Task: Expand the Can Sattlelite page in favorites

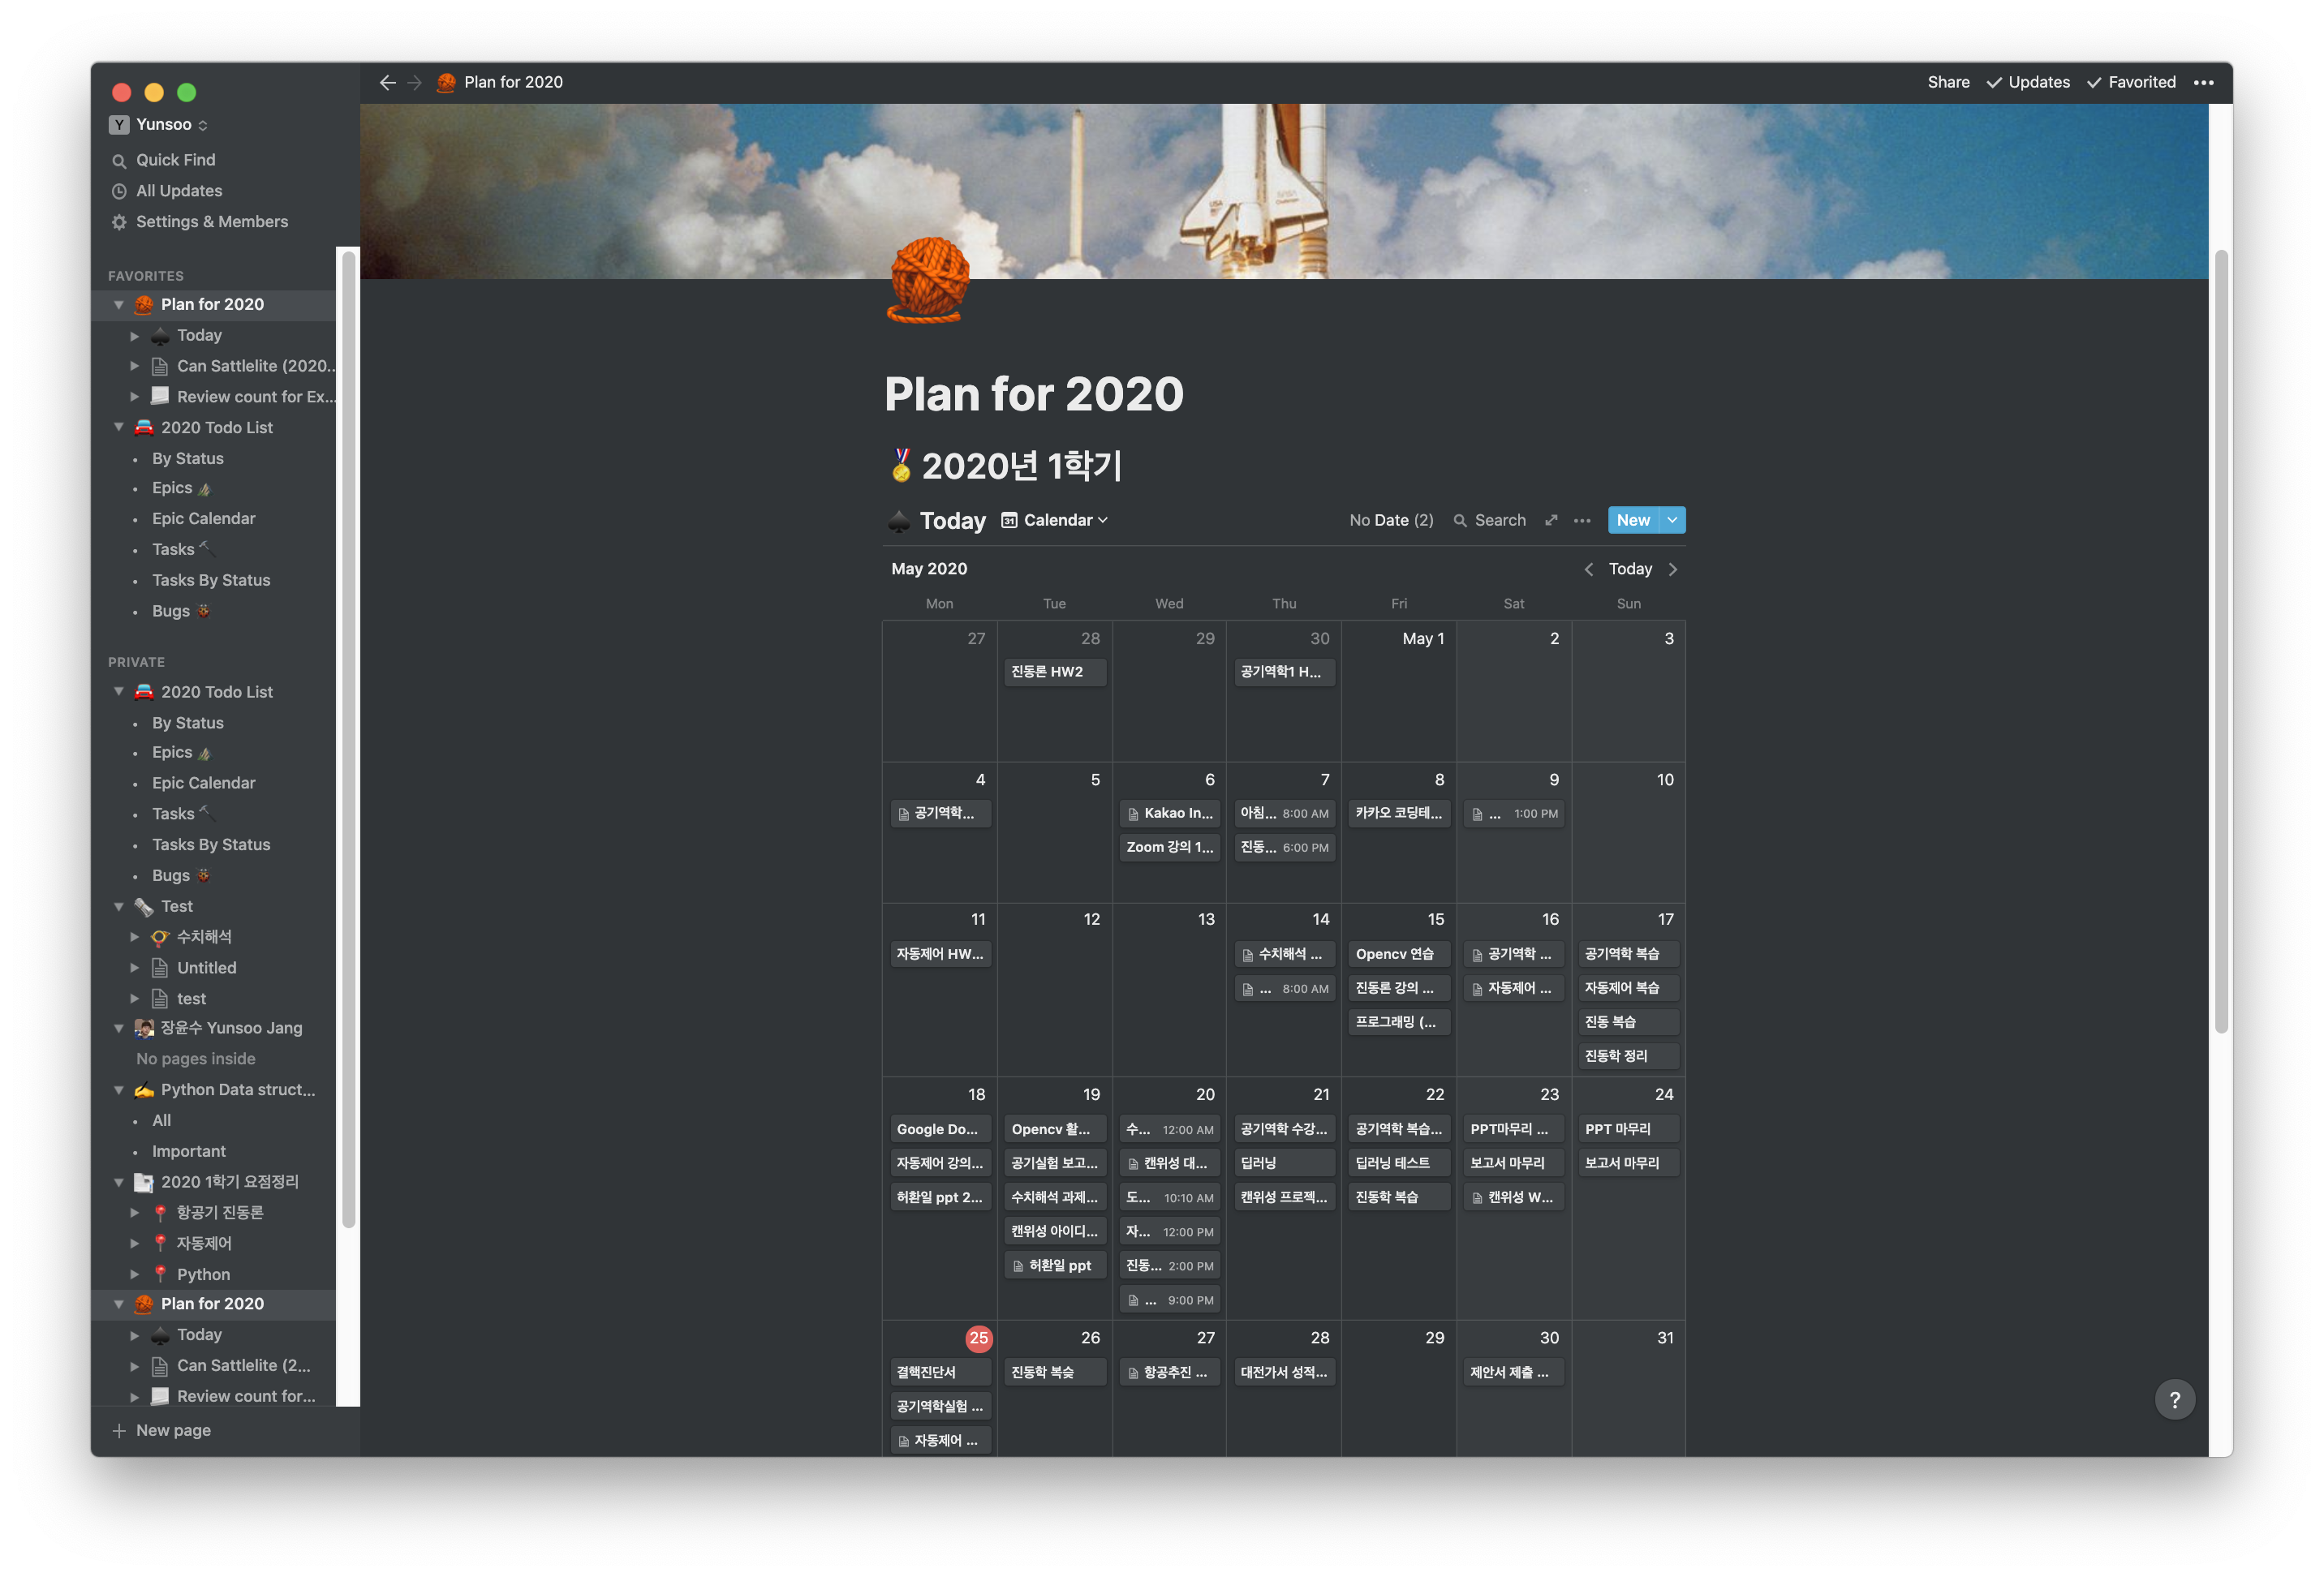Action: coord(134,366)
